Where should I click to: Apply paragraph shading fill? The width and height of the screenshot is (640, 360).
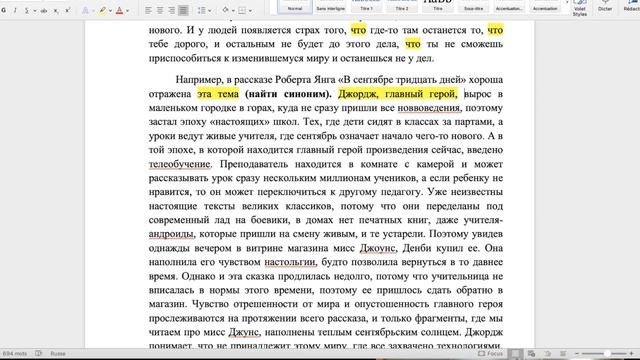225,11
